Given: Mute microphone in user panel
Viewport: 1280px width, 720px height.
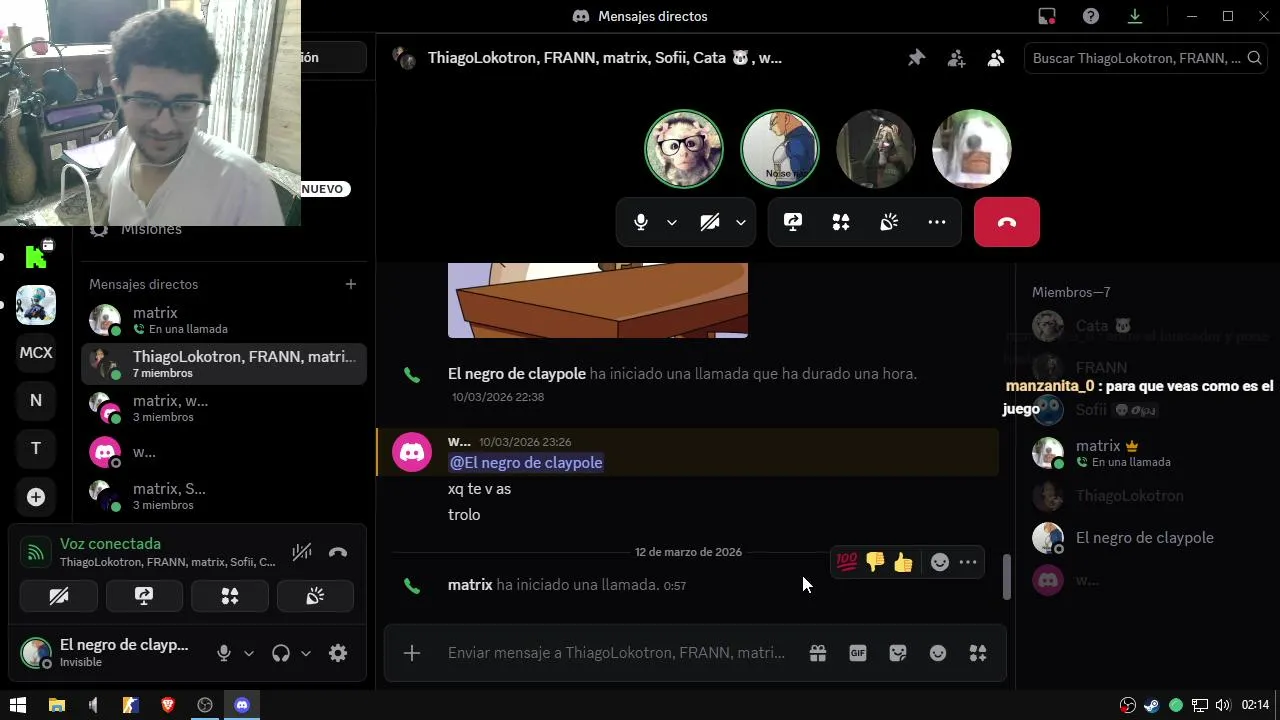Looking at the screenshot, I should click(x=224, y=653).
